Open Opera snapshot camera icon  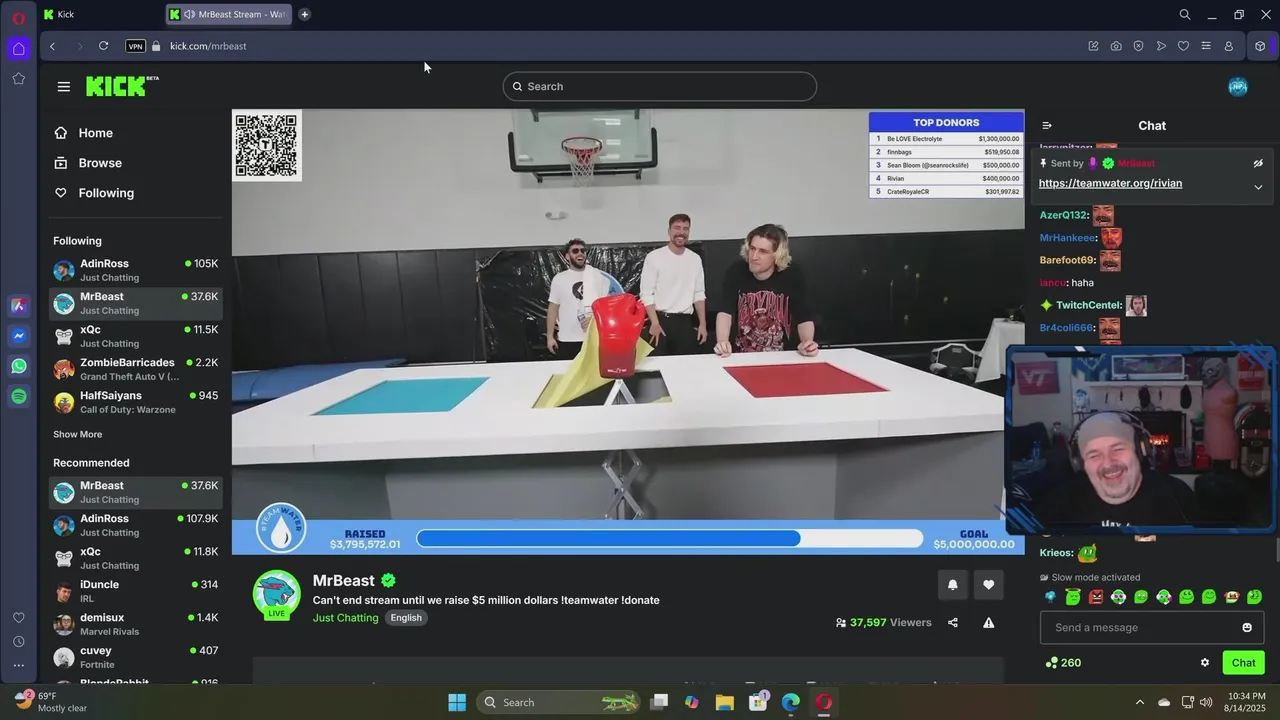coord(1116,46)
